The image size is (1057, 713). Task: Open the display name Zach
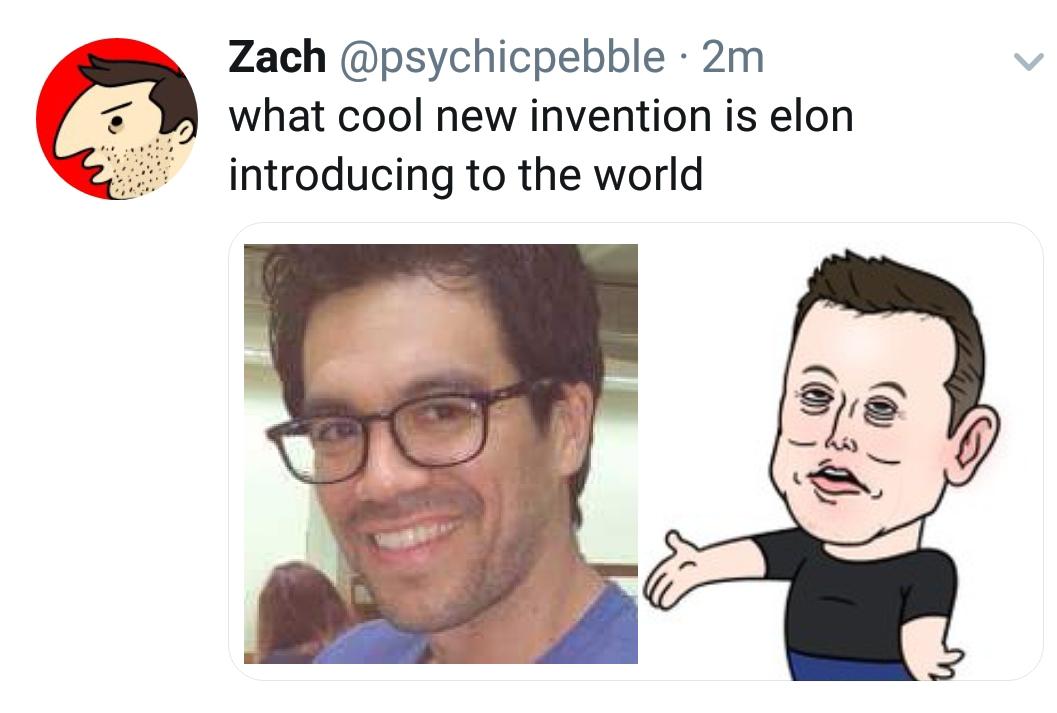click(x=277, y=57)
